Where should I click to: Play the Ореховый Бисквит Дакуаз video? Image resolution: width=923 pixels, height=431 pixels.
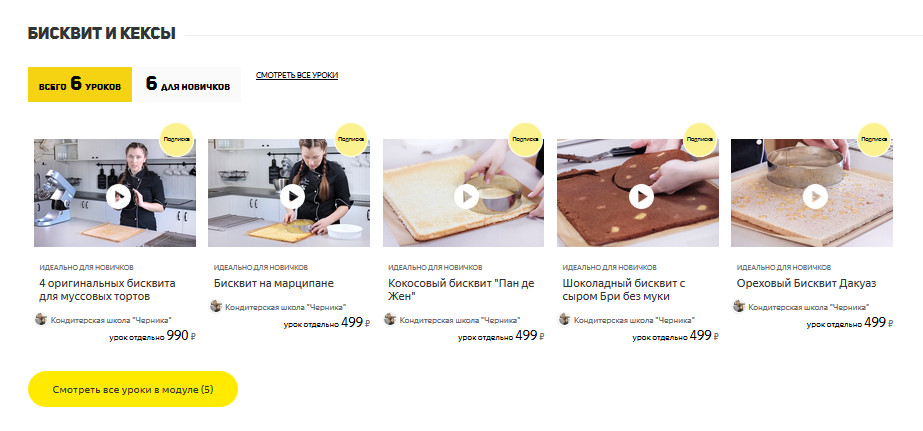[x=815, y=197]
